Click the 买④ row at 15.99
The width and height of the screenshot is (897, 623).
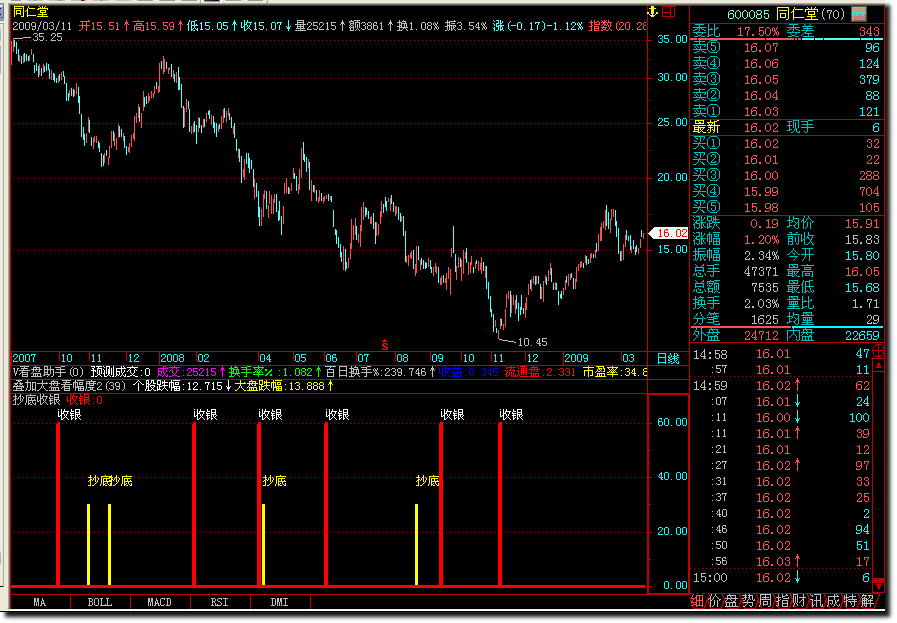786,192
